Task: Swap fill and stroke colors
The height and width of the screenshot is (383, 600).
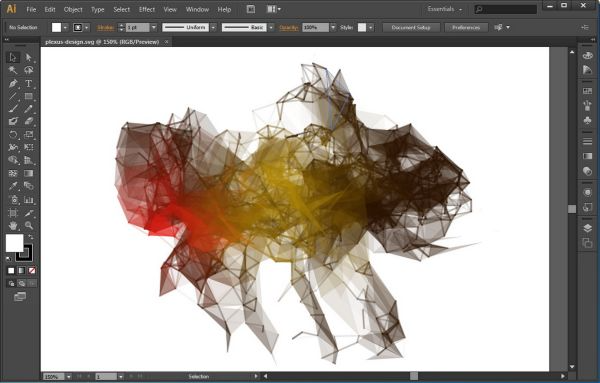Action: (x=31, y=237)
